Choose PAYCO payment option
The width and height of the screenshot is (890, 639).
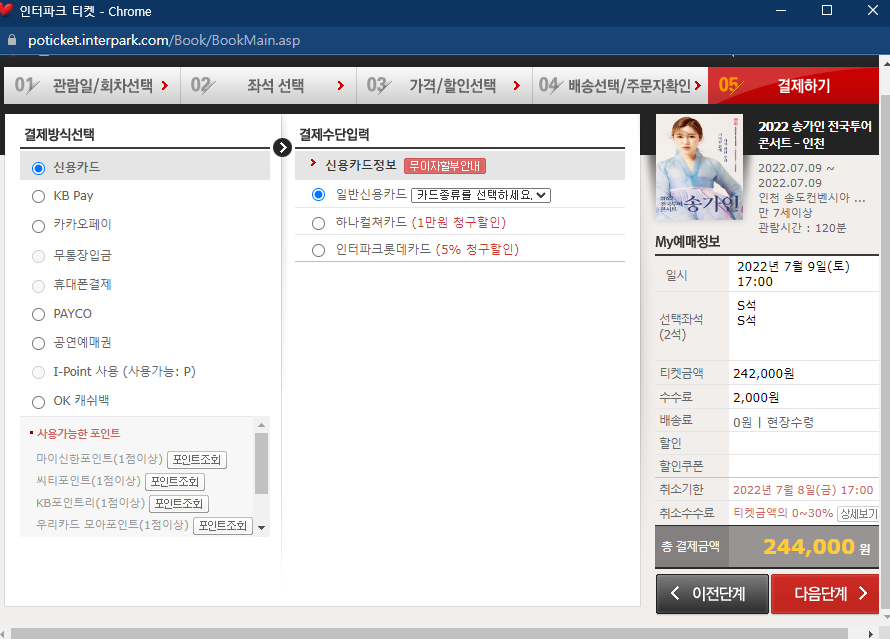(x=39, y=314)
